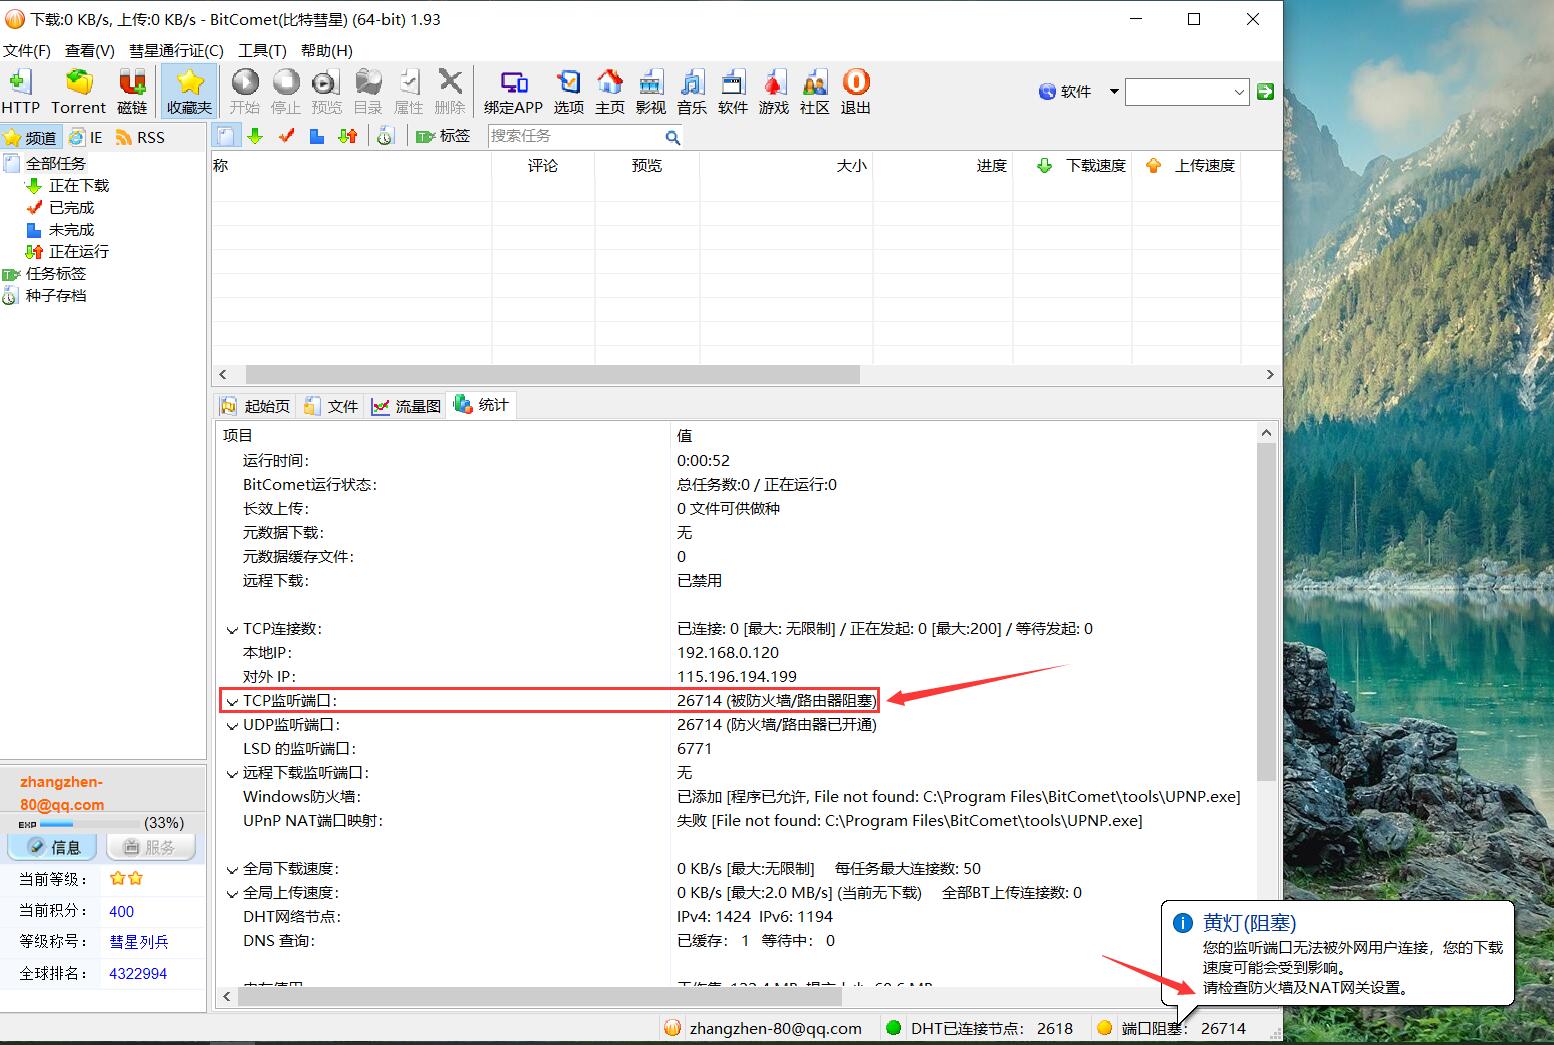
Task: Switch to the IE sidebar tab
Action: coord(86,137)
